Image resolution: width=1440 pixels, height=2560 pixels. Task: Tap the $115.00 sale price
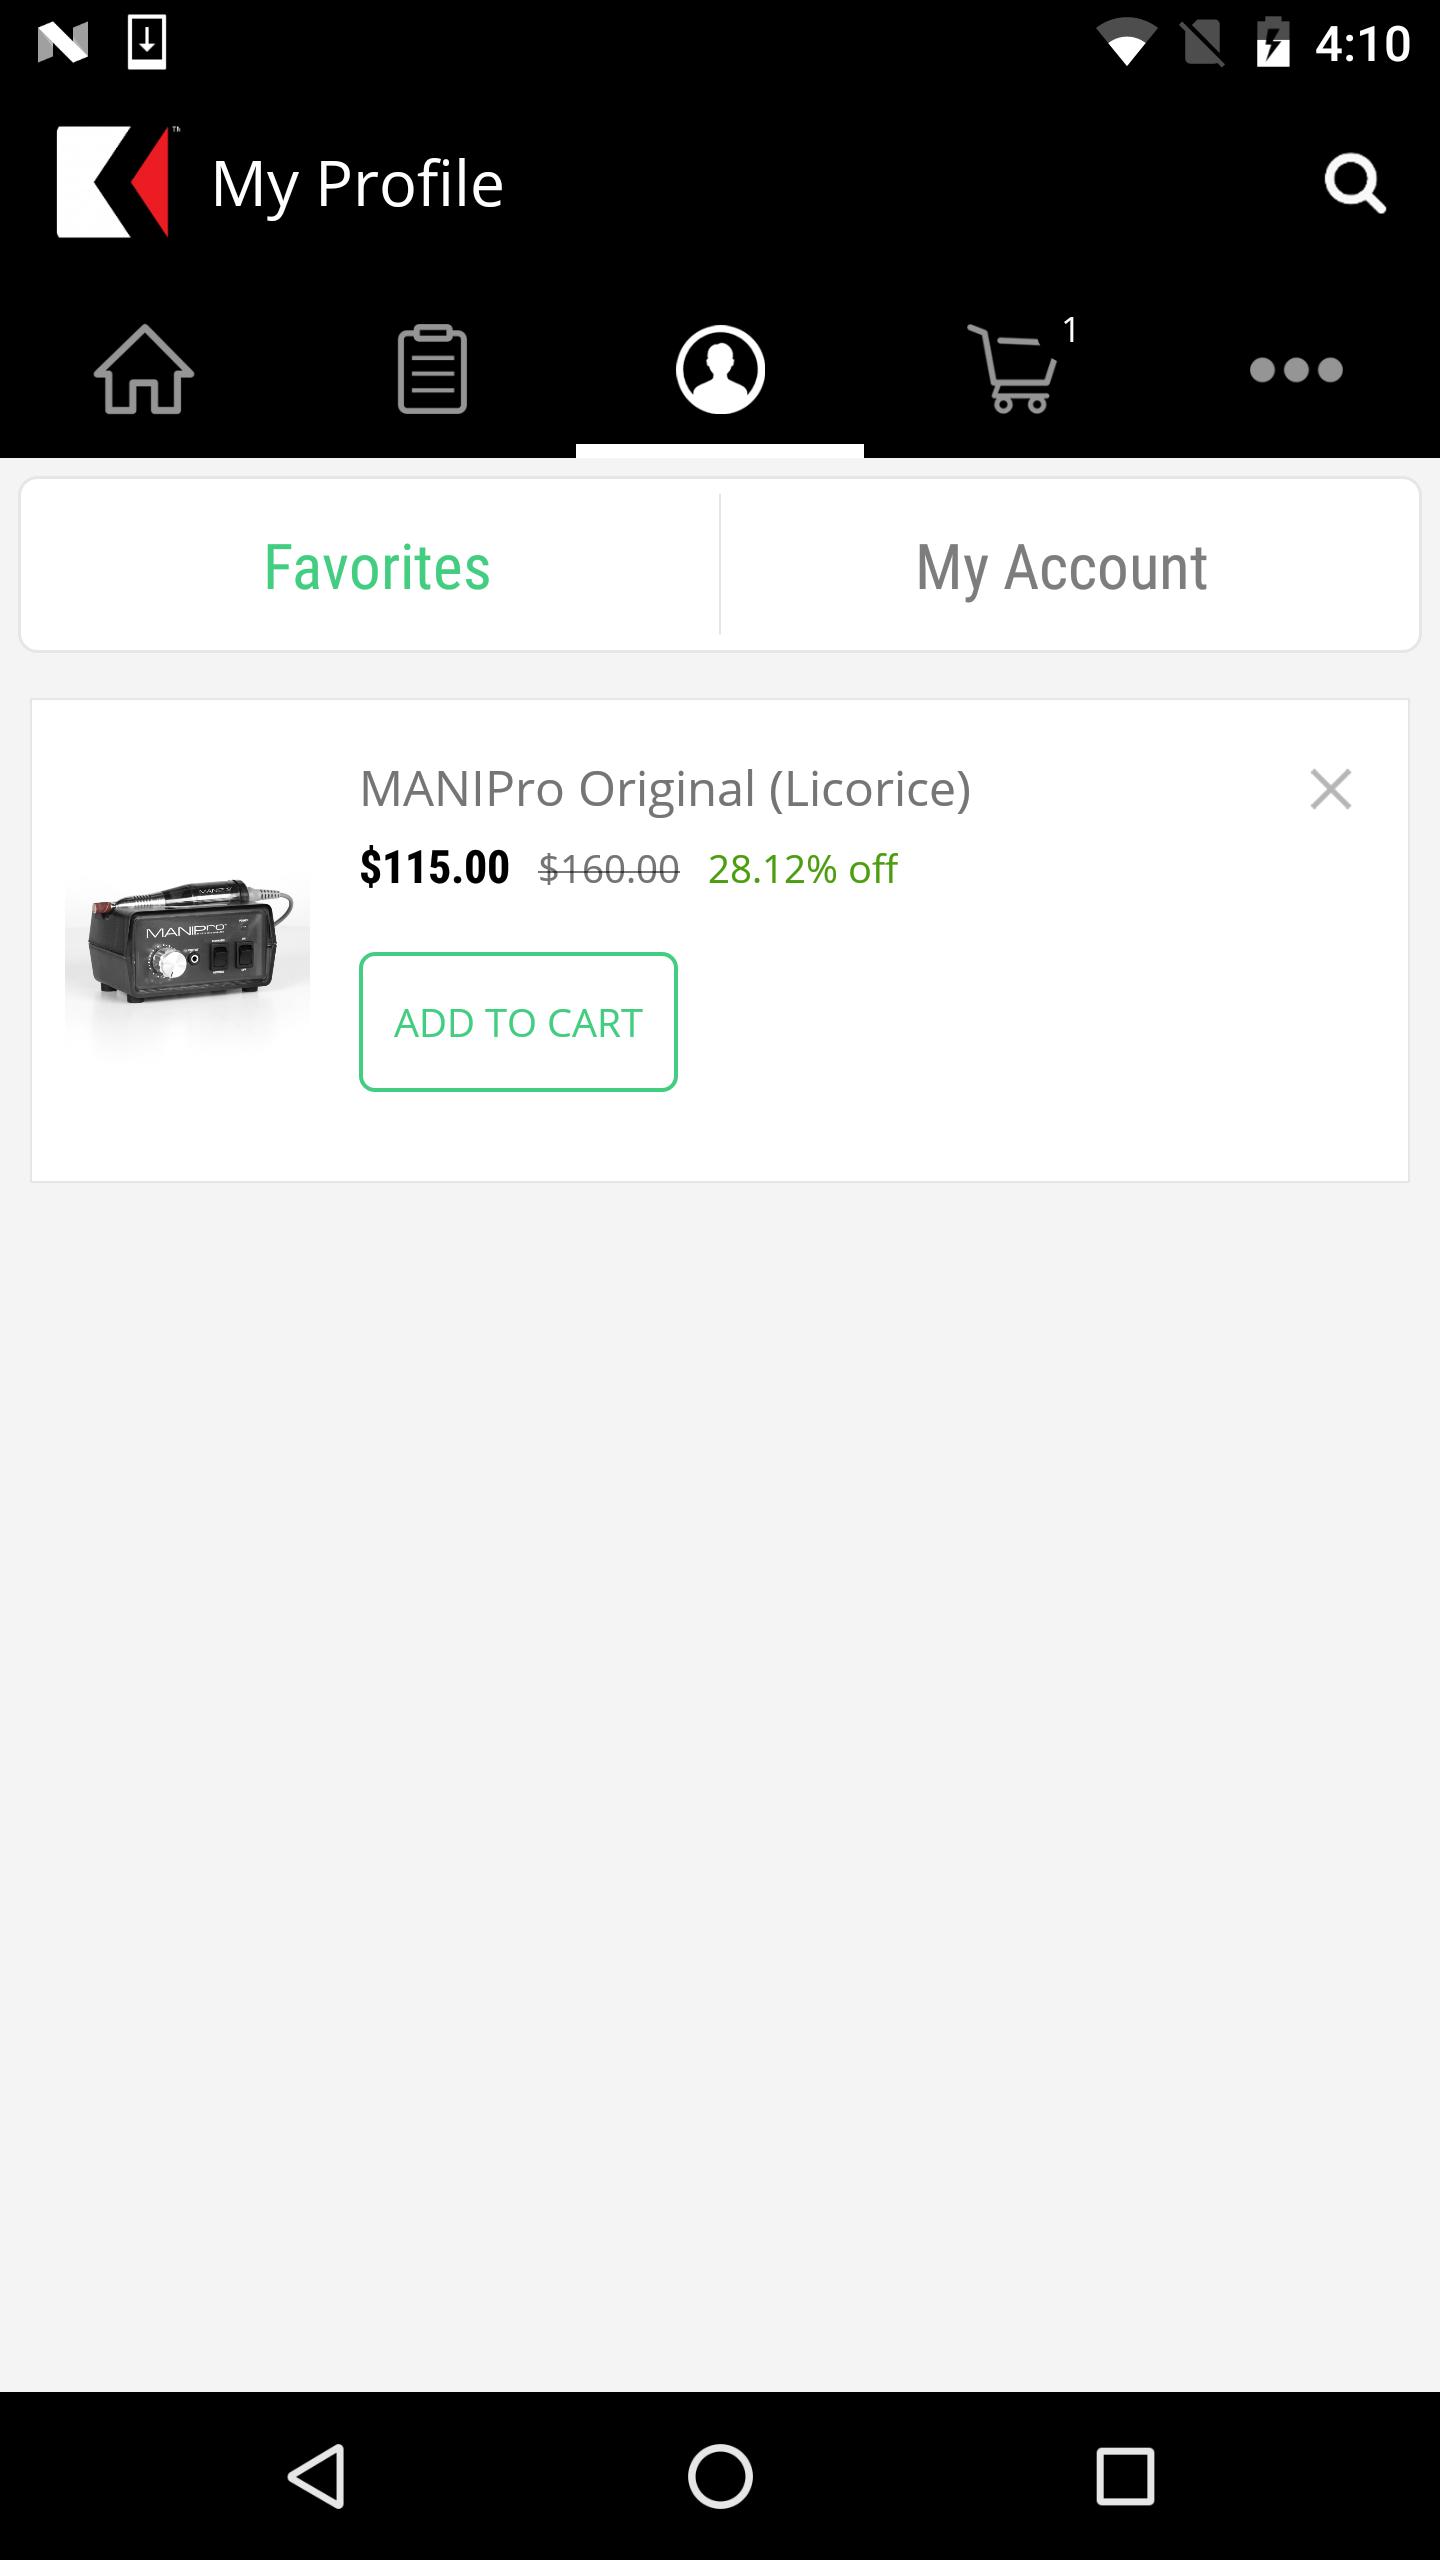(x=435, y=867)
